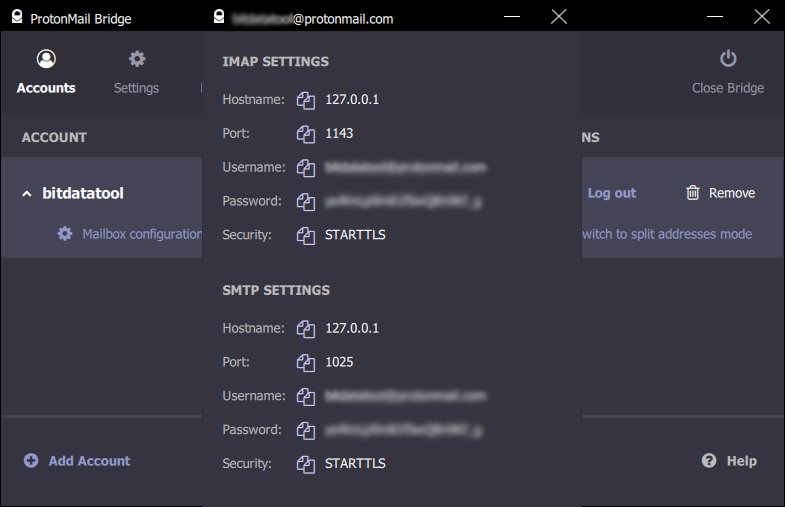
Task: Click the plus icon beside Add Account
Action: 31,460
